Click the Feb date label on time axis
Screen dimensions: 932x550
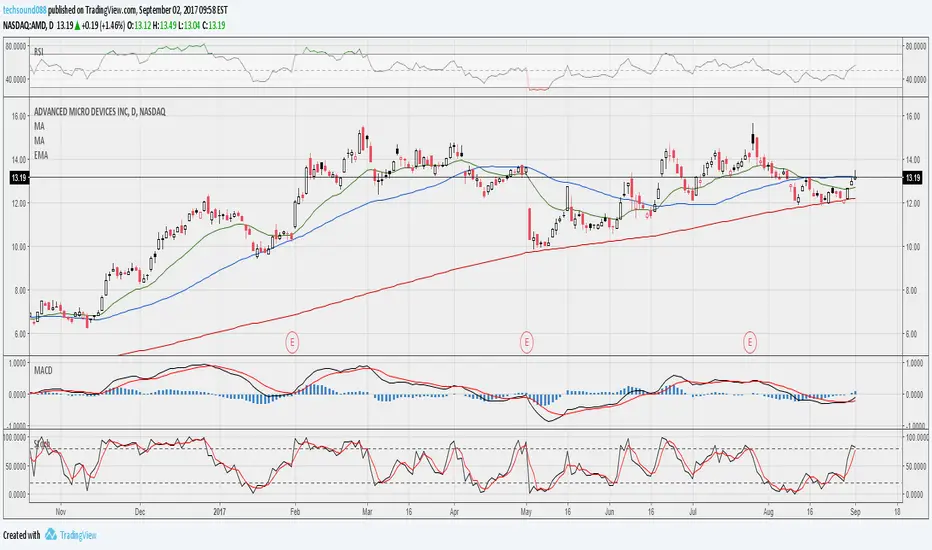click(x=295, y=511)
